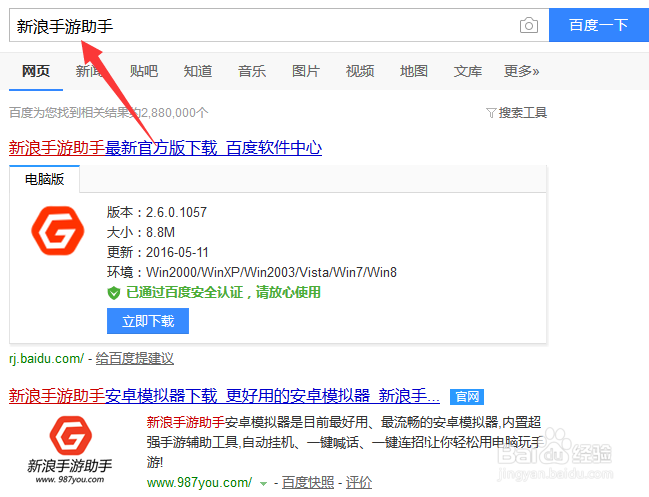This screenshot has height=497, width=649.
Task: Click the size text 大小：8.8M
Action: tap(141, 232)
